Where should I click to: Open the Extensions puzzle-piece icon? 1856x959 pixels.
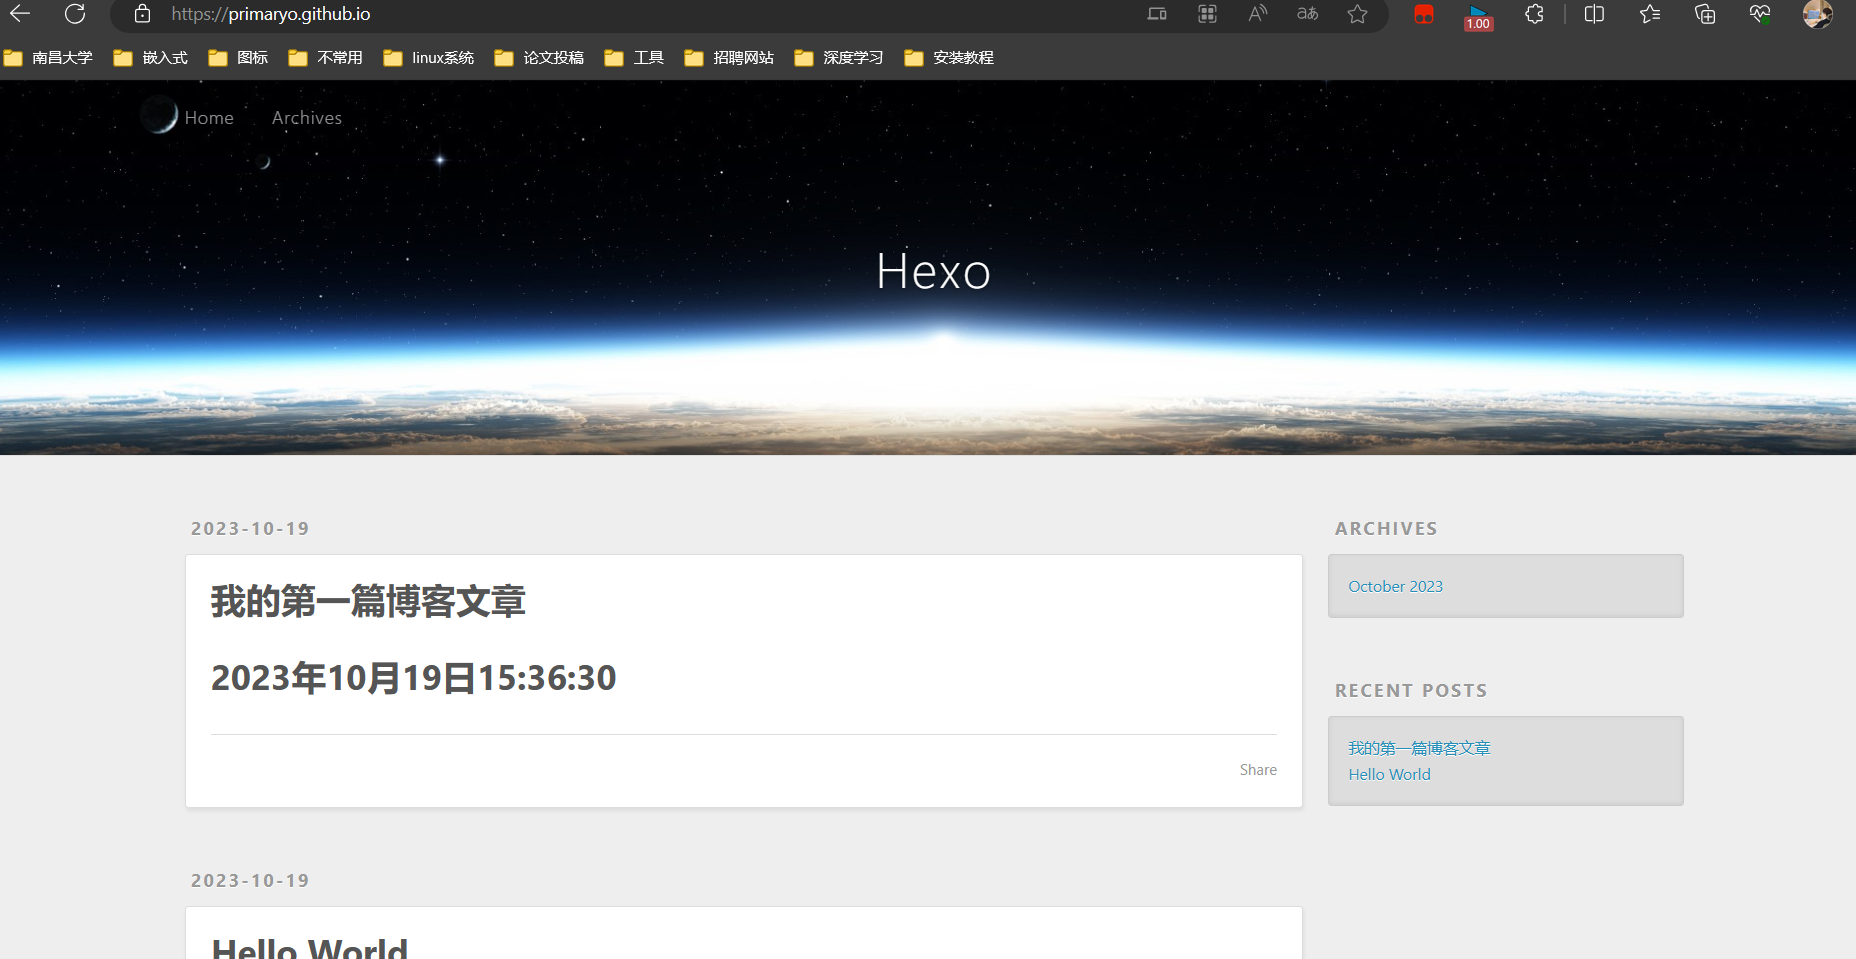(x=1534, y=14)
